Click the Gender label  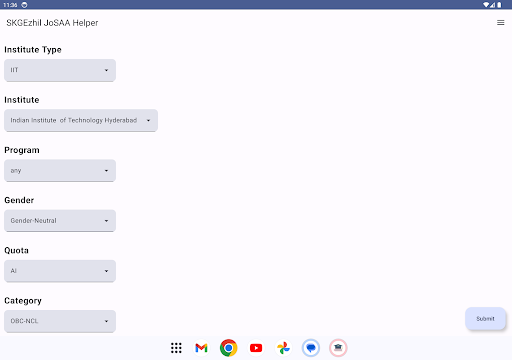click(19, 200)
